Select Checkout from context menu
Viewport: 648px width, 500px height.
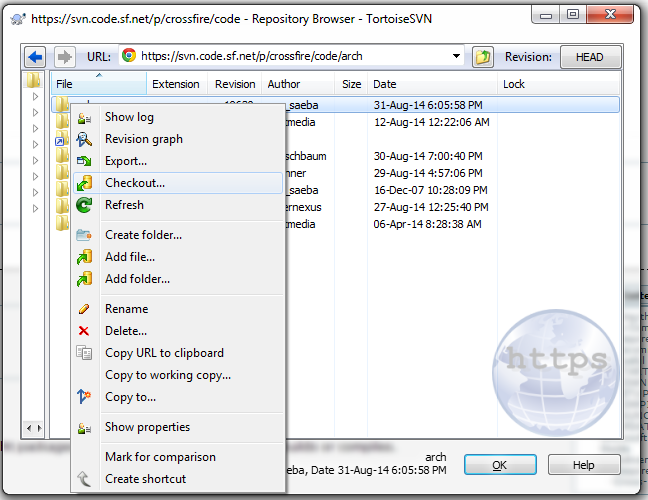tap(135, 183)
